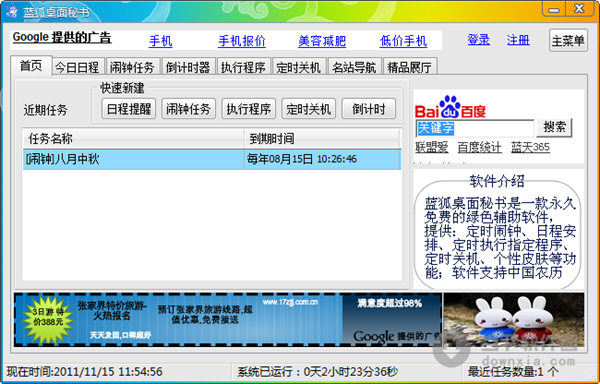This screenshot has height=384, width=600.
Task: Open the 蓝天365 link
Action: click(x=530, y=147)
